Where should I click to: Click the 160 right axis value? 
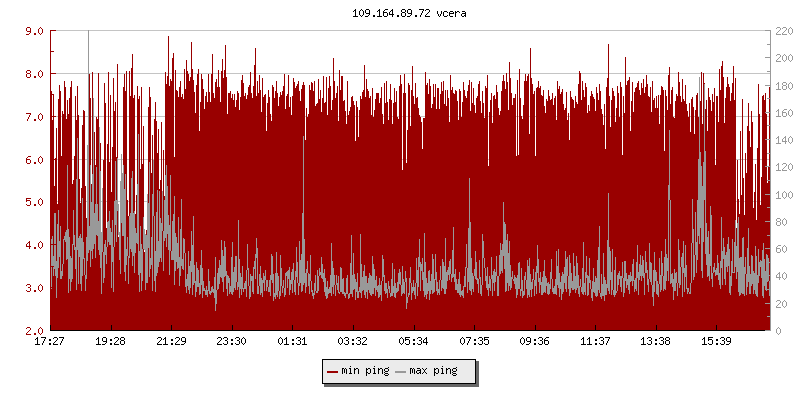pyautogui.click(x=785, y=113)
